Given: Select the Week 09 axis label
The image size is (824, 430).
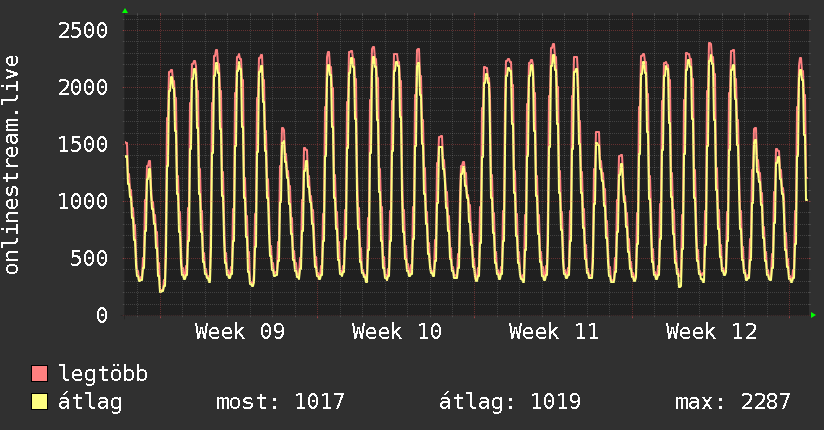Looking at the screenshot, I should (x=239, y=331).
